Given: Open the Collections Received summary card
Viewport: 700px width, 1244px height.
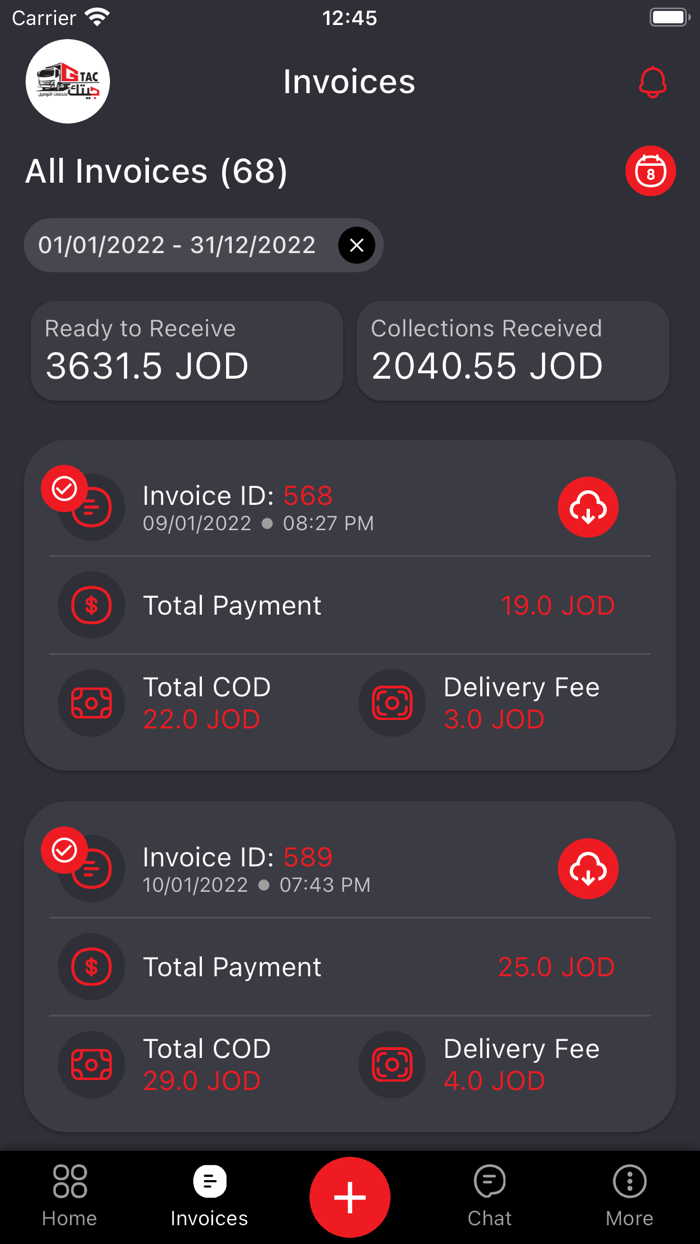Looking at the screenshot, I should (513, 351).
